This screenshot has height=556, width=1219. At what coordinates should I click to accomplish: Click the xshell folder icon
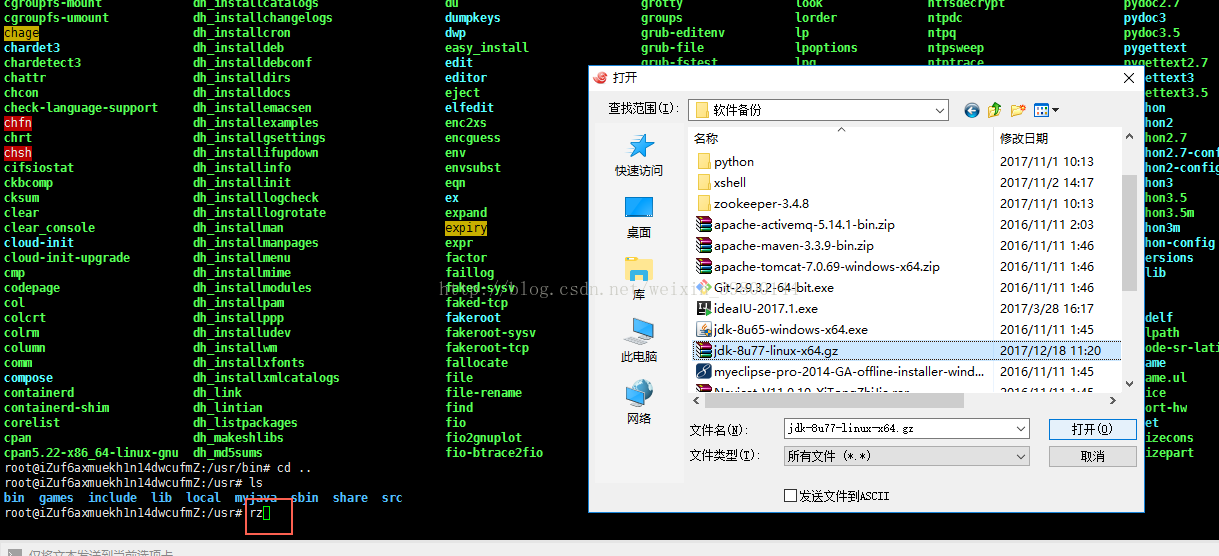tap(703, 182)
